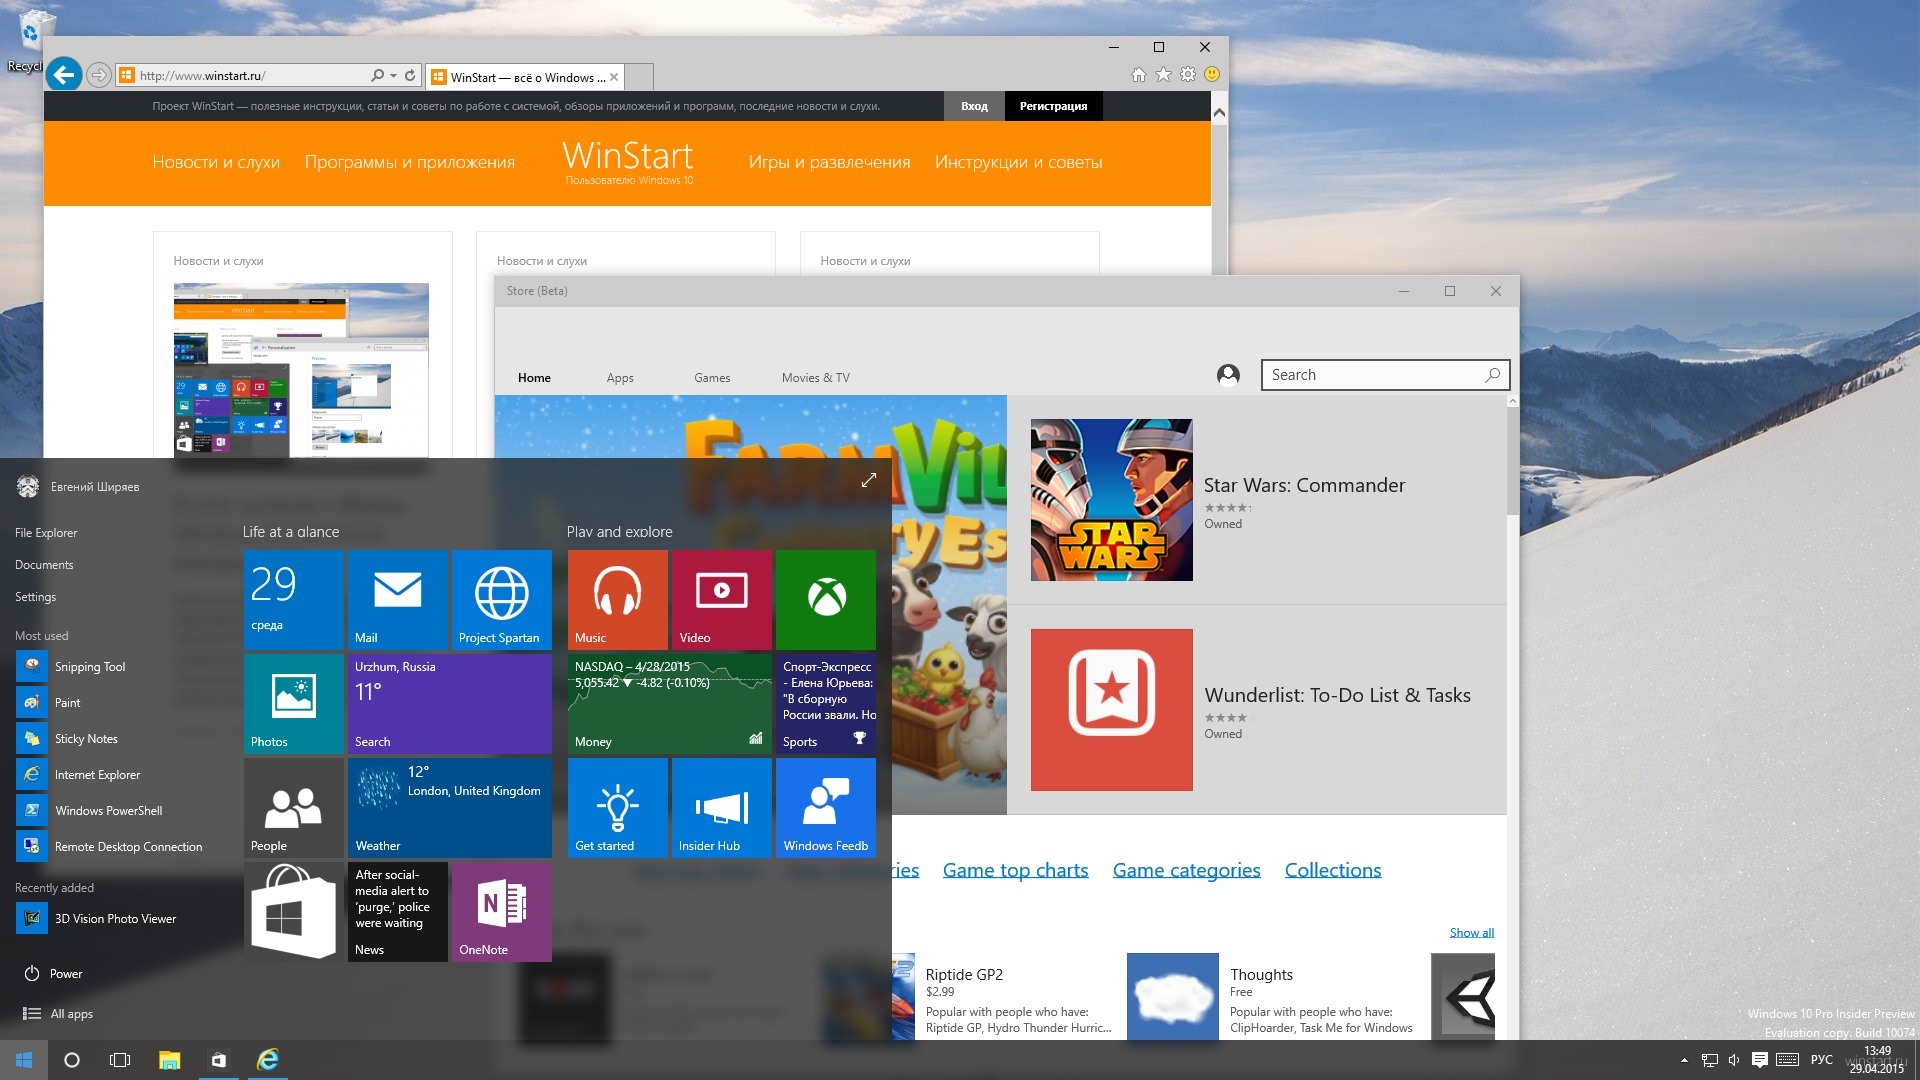Click the Вход login button
The image size is (1920, 1080).
[x=974, y=106]
